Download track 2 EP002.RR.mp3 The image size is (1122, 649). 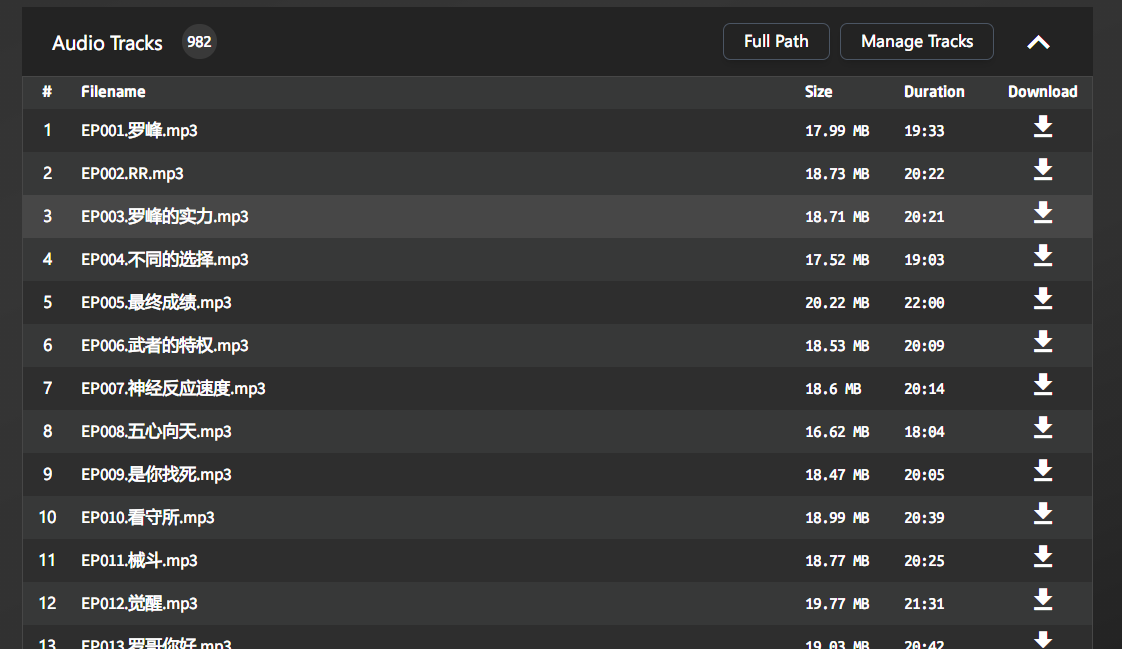tap(1043, 170)
